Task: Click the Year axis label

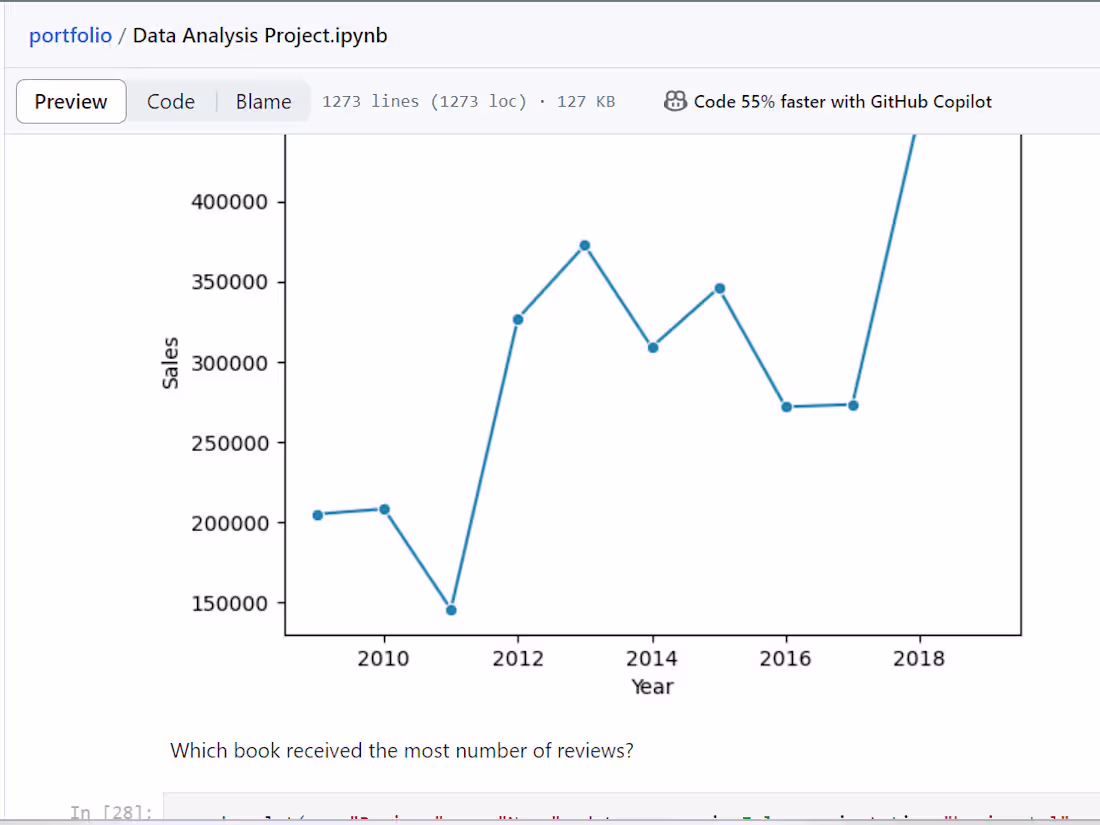Action: (652, 687)
